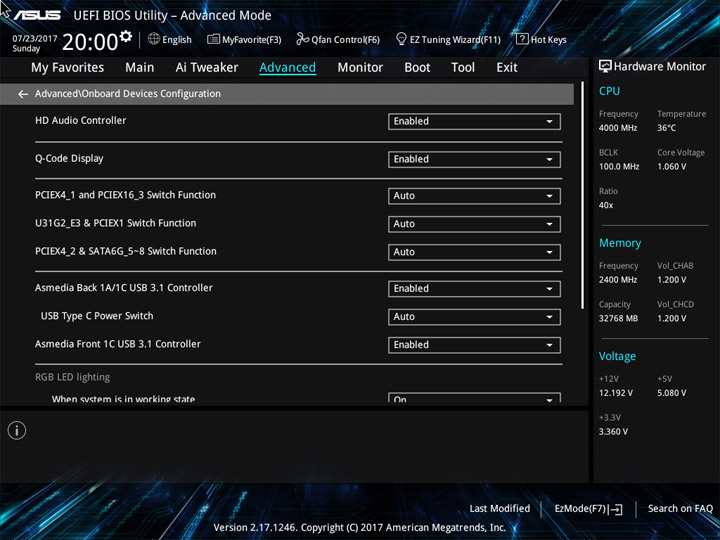
Task: Select PCIEX4_2 & SATA6G_5~8 Switch Function label
Action: (125, 251)
